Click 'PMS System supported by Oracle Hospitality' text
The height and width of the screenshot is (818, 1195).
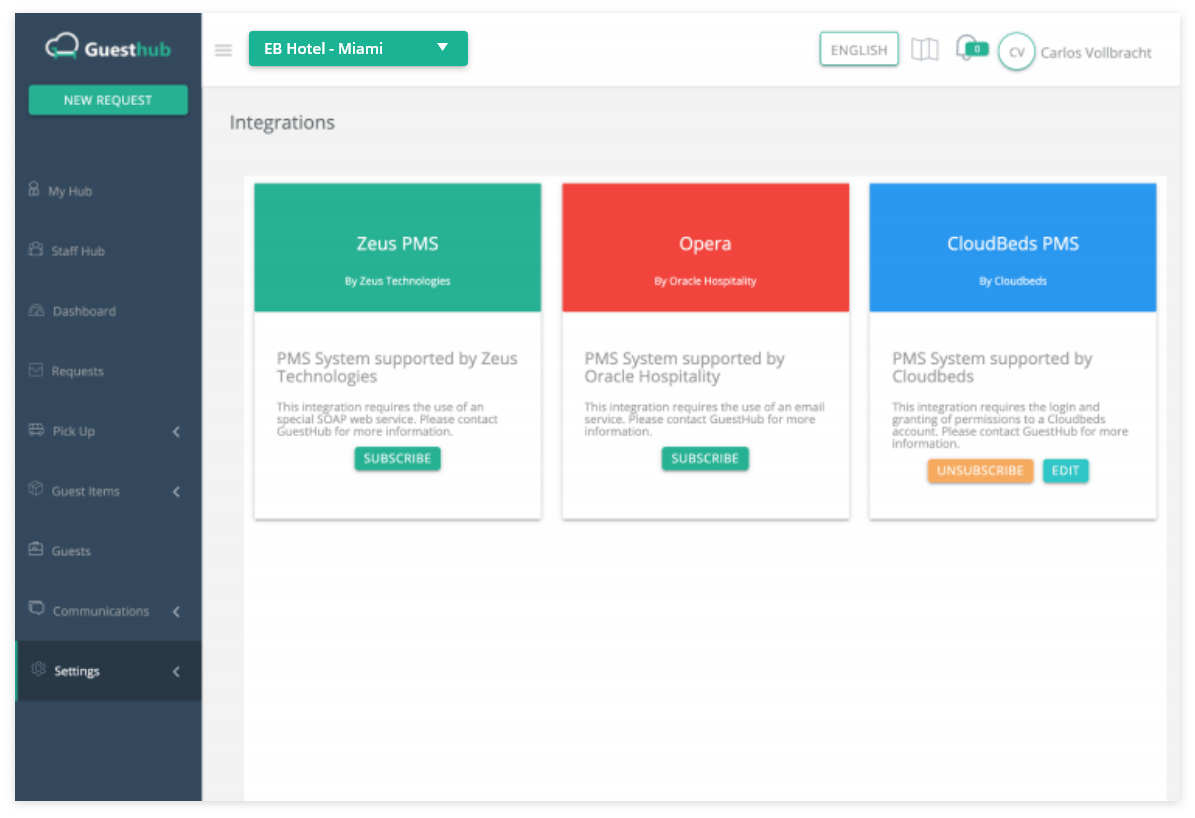pos(684,367)
